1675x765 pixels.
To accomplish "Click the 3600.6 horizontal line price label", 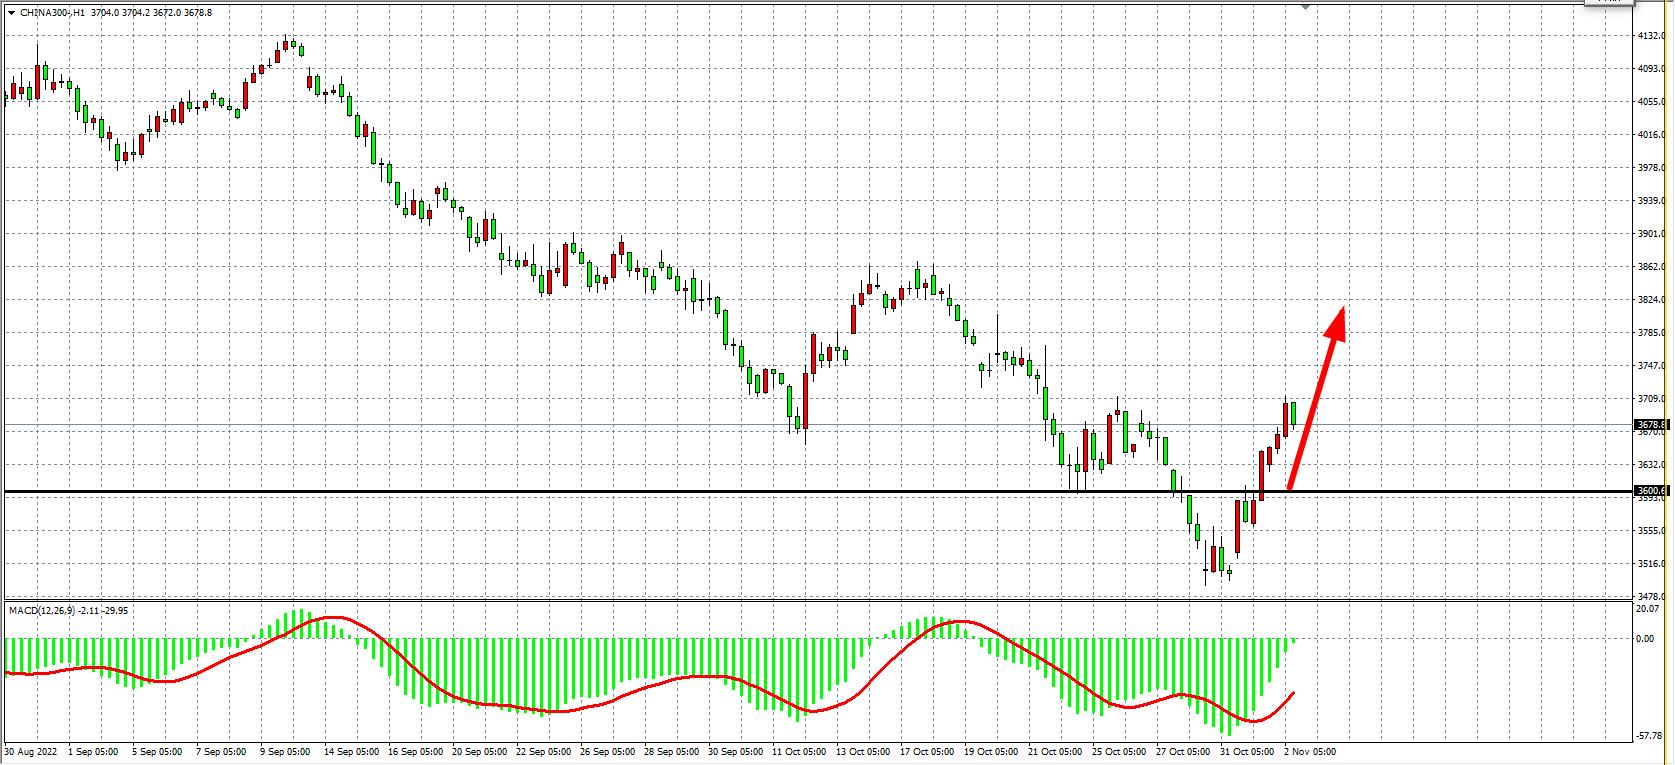I will click(x=1649, y=490).
